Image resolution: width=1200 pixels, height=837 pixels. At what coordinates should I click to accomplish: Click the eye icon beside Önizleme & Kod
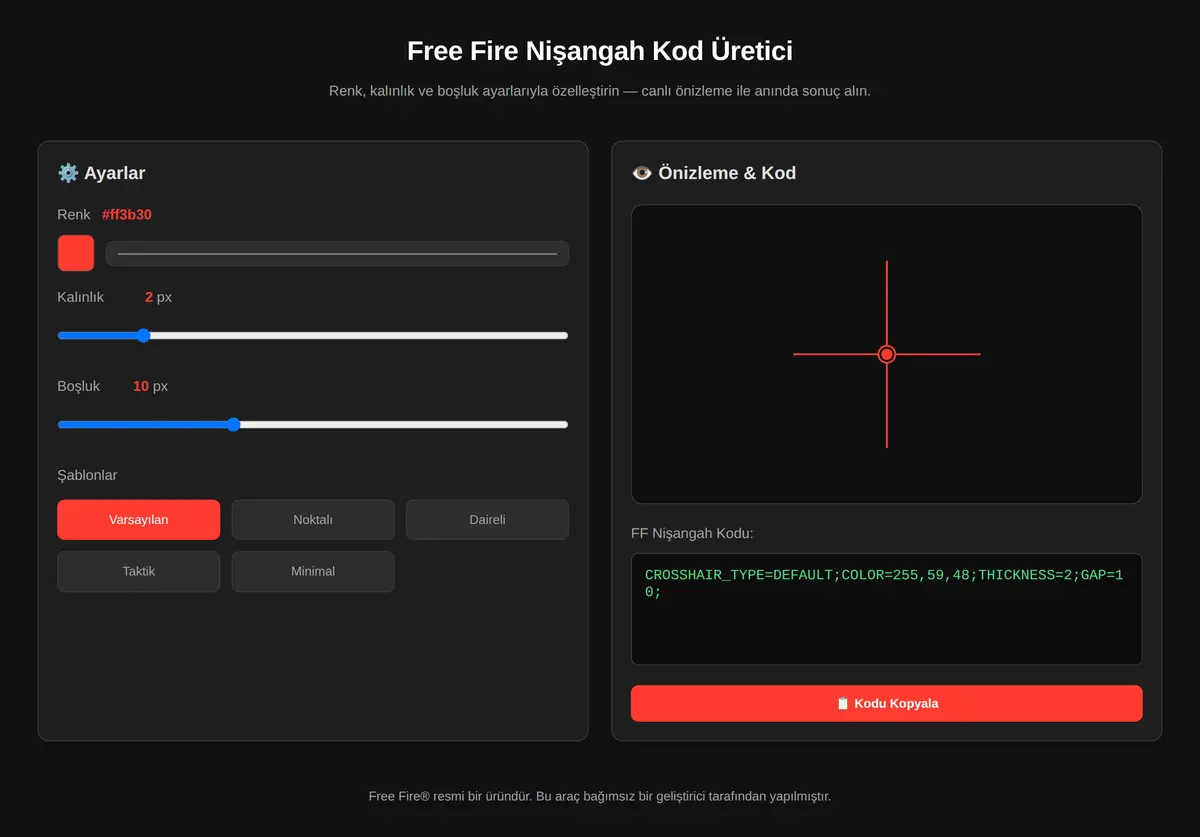(642, 173)
